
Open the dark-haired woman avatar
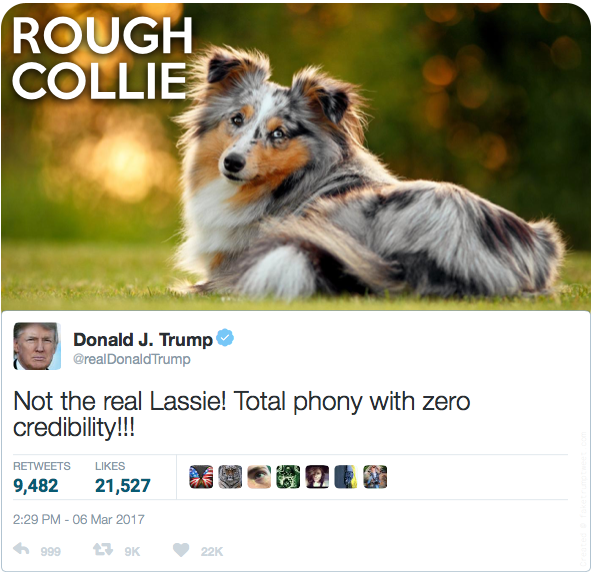click(x=317, y=476)
